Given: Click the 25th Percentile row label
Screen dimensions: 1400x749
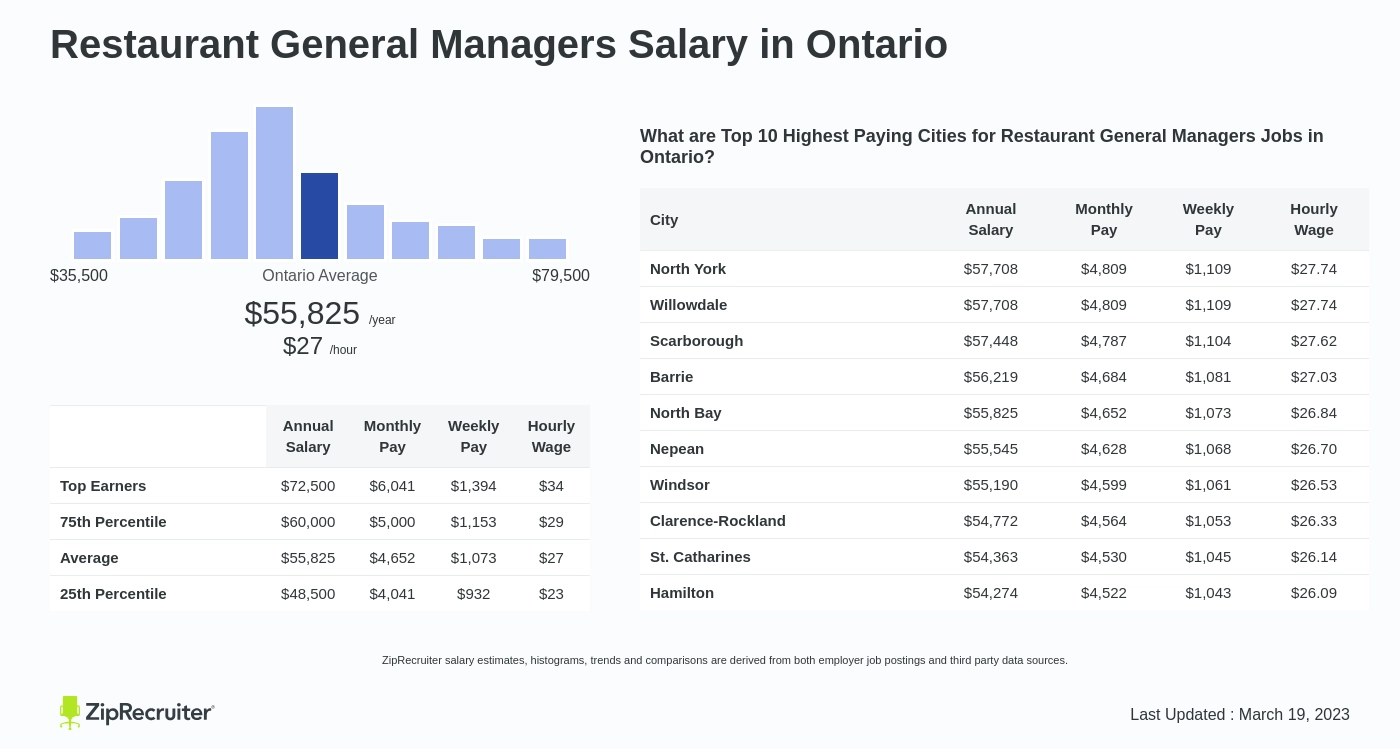Looking at the screenshot, I should click(x=113, y=594).
